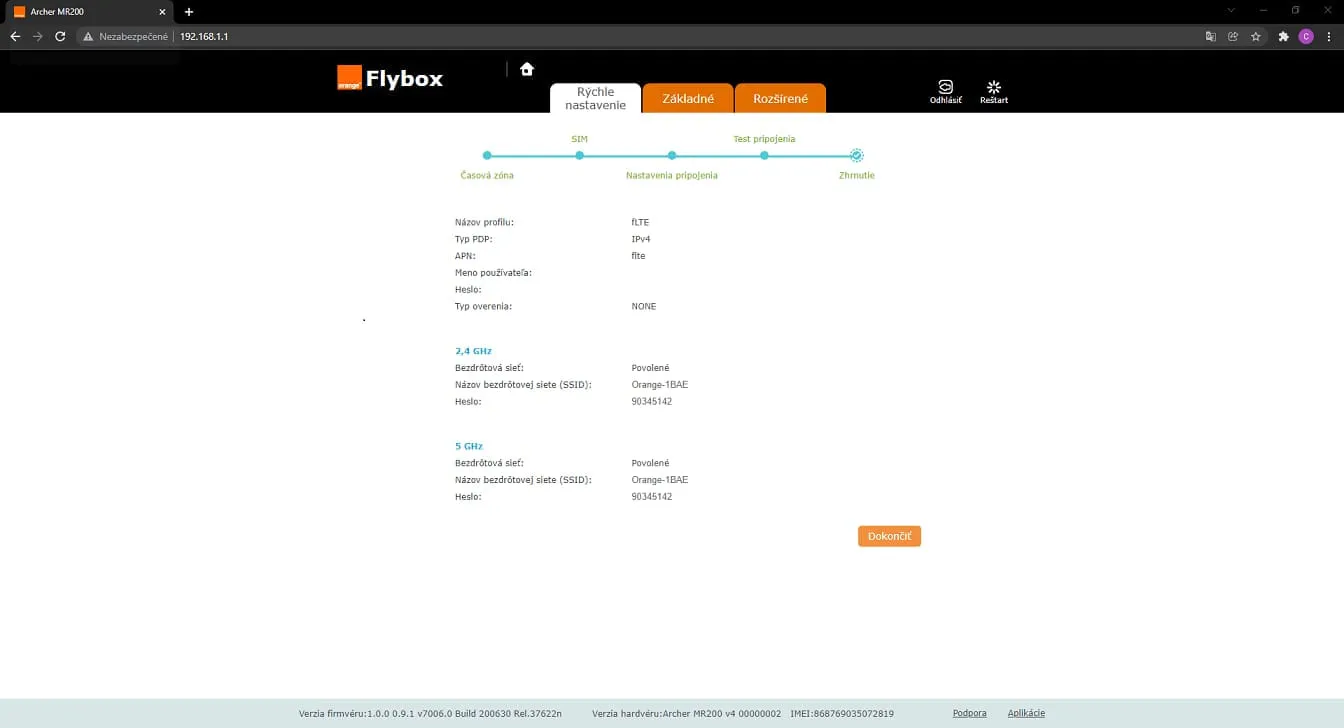Switch to the Rozšírené tab
Image resolution: width=1344 pixels, height=728 pixels.
[x=781, y=98]
